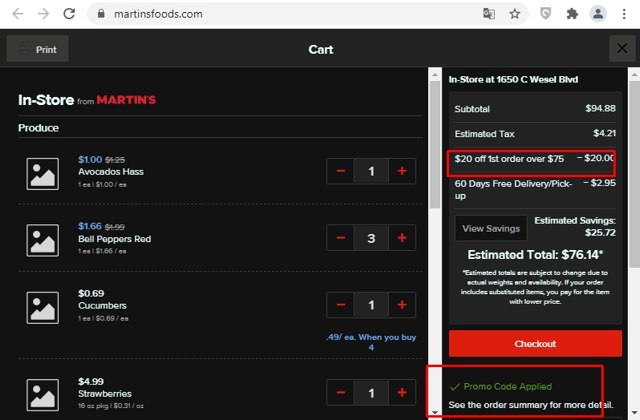Proceed with the red Checkout button

tap(535, 344)
